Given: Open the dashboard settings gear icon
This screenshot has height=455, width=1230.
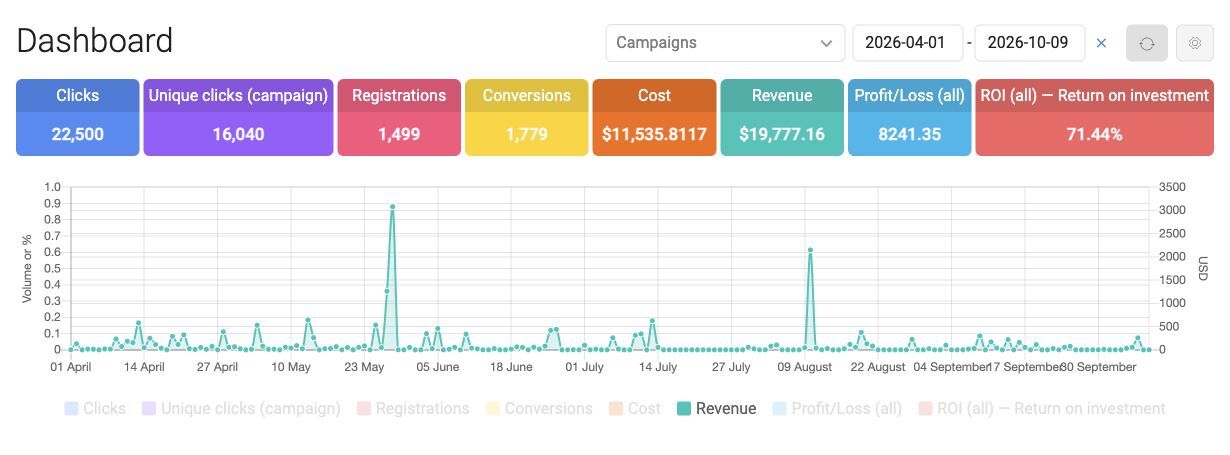Looking at the screenshot, I should tap(1194, 43).
